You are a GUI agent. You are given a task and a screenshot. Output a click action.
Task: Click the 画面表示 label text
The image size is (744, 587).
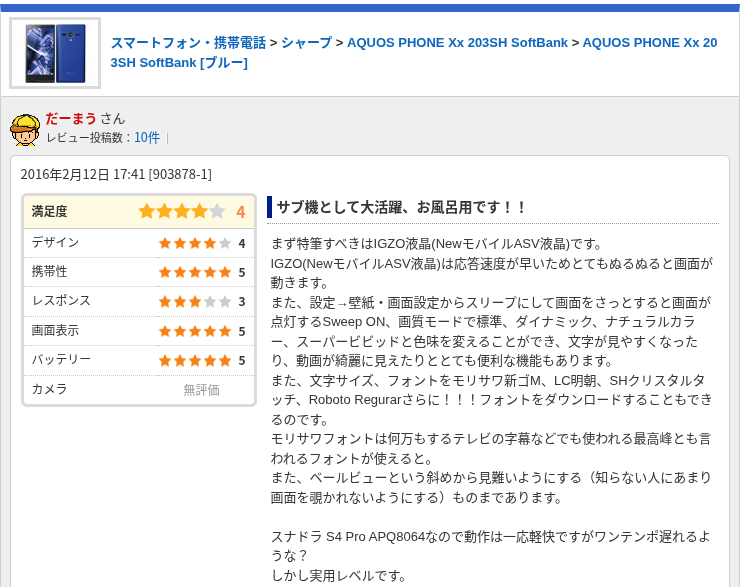click(55, 331)
